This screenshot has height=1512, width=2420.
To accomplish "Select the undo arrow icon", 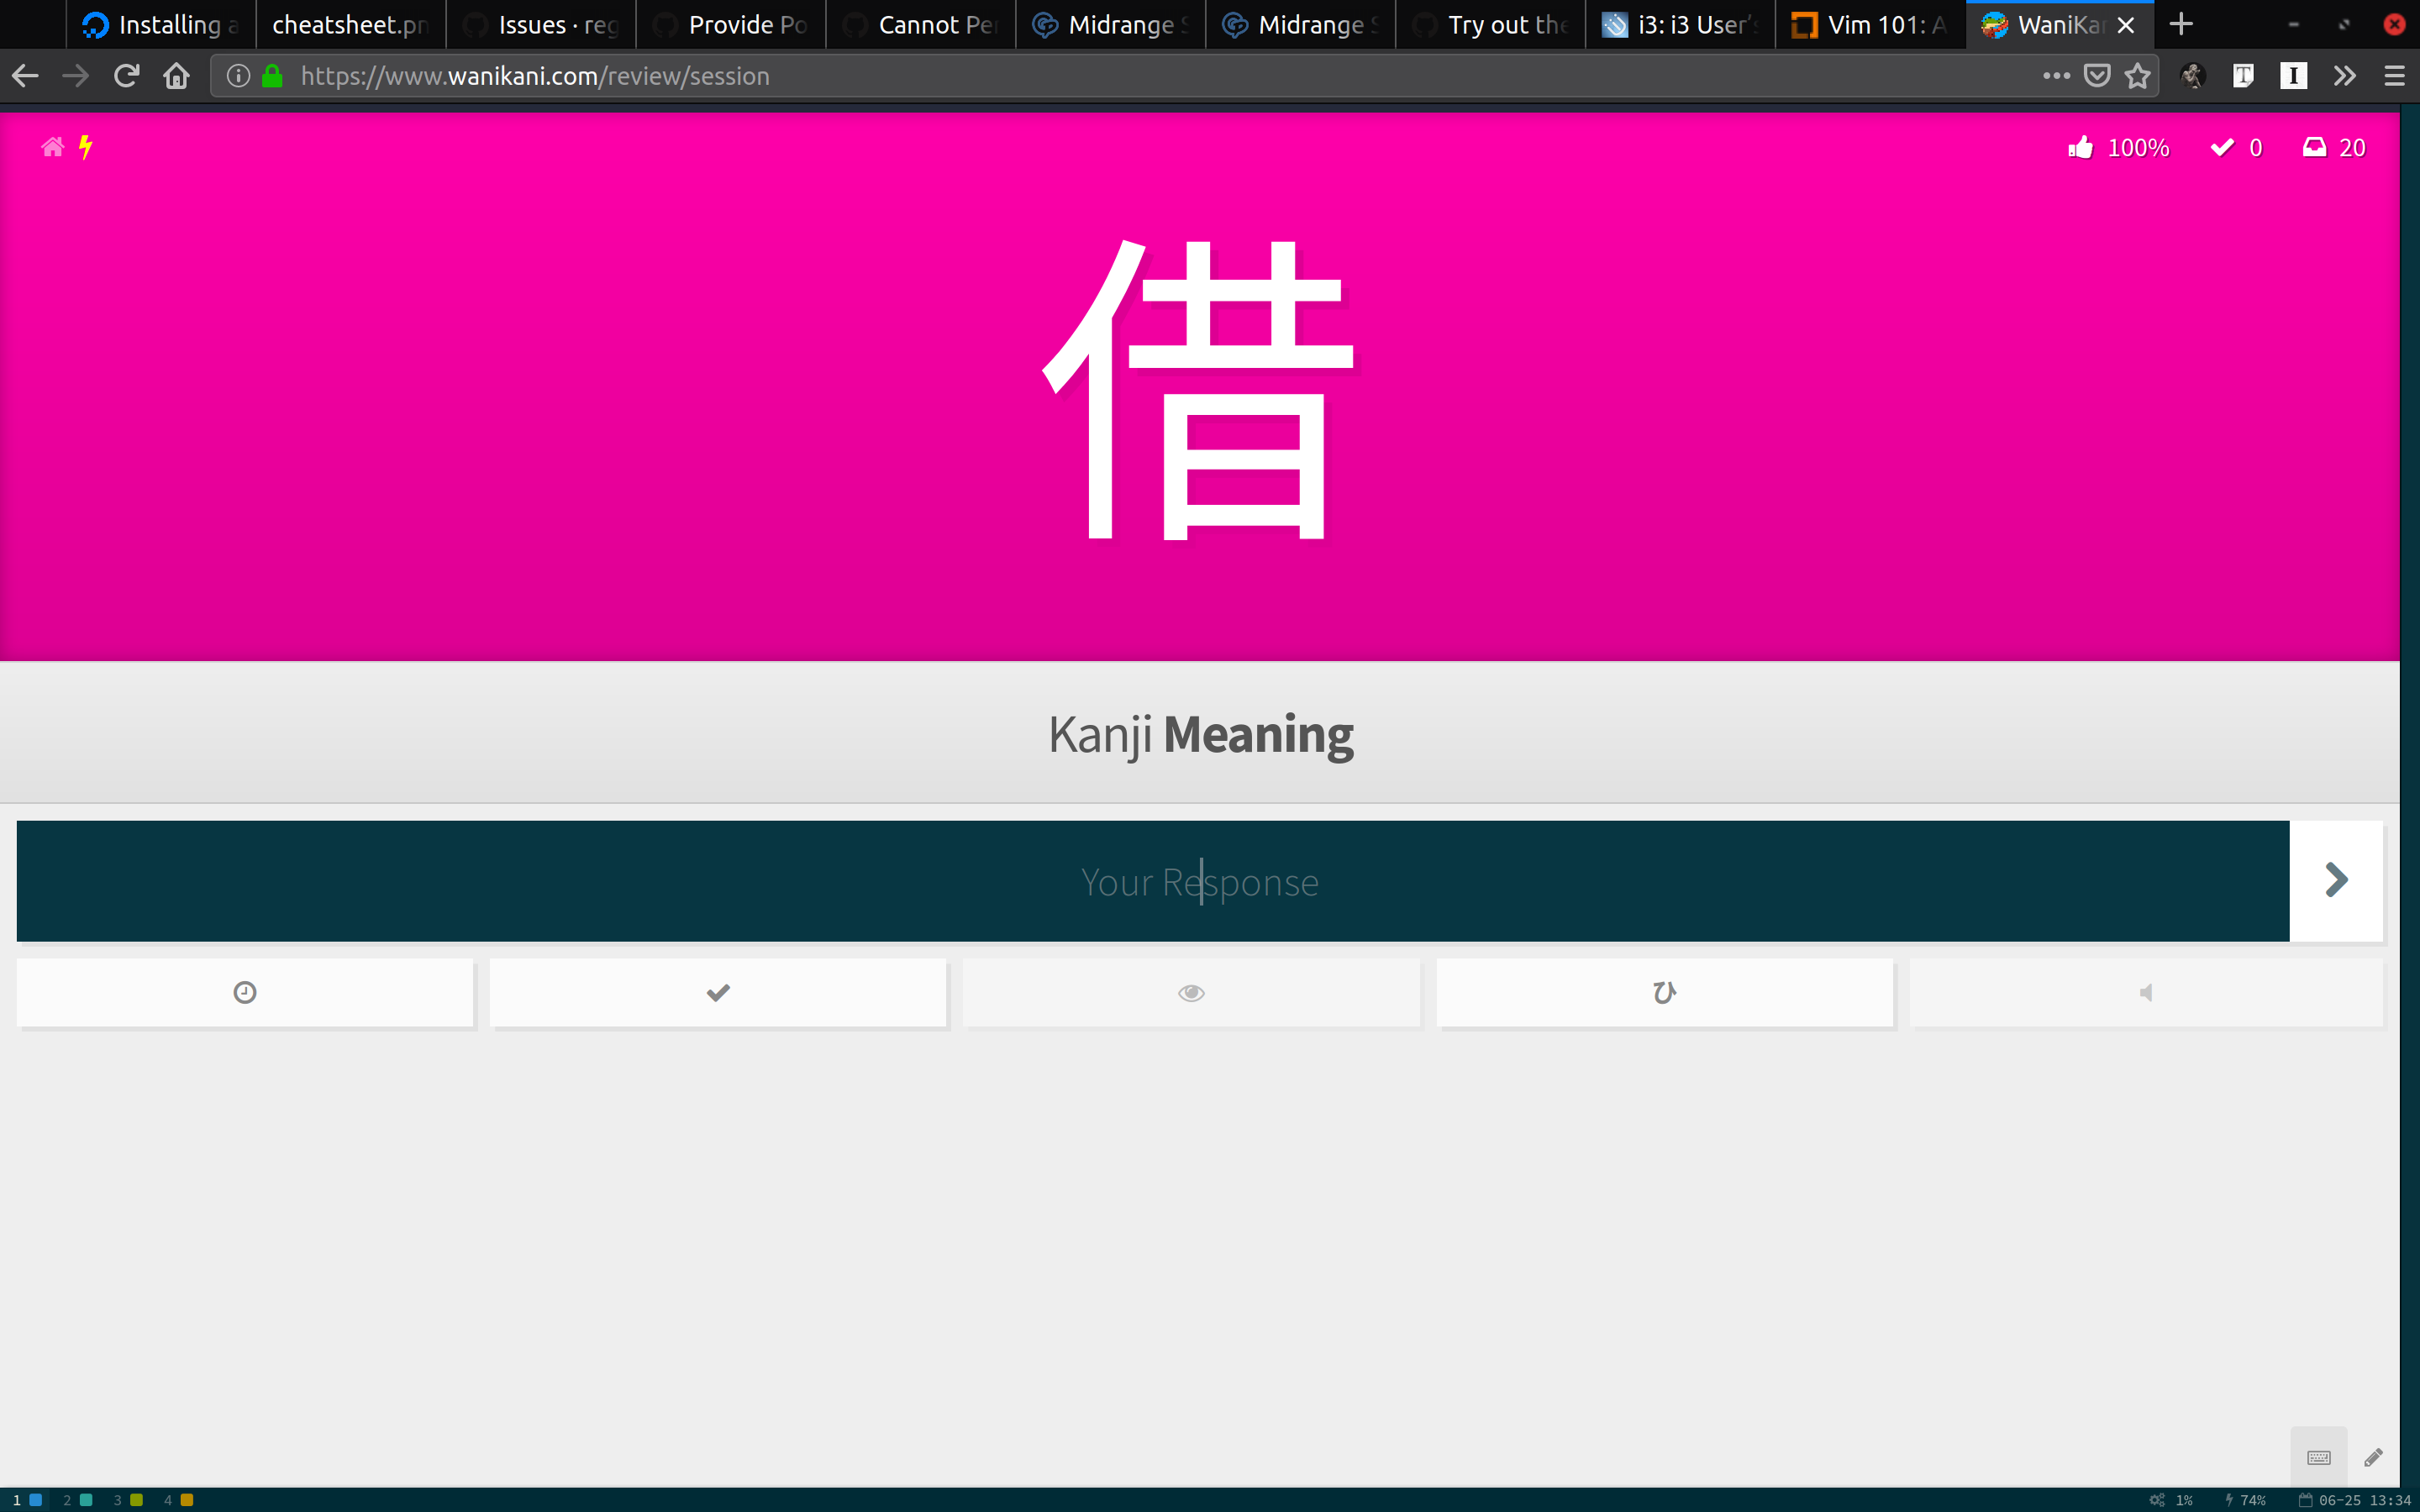I will [x=1664, y=992].
